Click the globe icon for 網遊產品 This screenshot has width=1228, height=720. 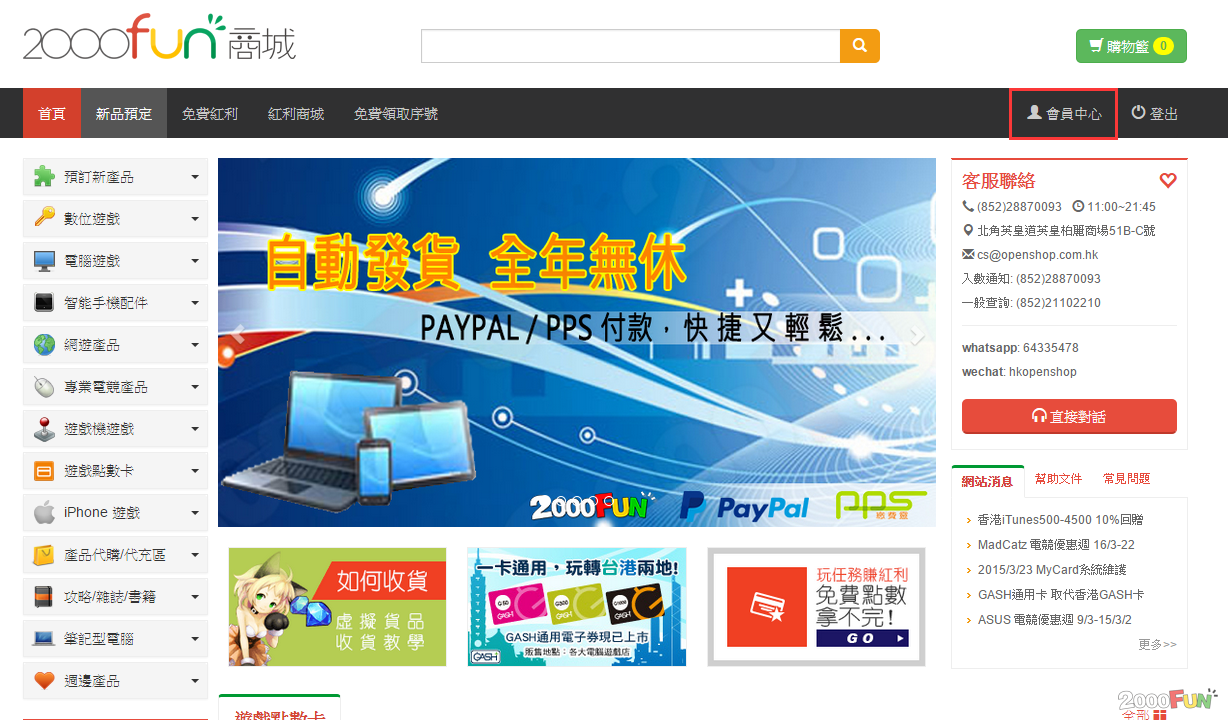[x=44, y=345]
